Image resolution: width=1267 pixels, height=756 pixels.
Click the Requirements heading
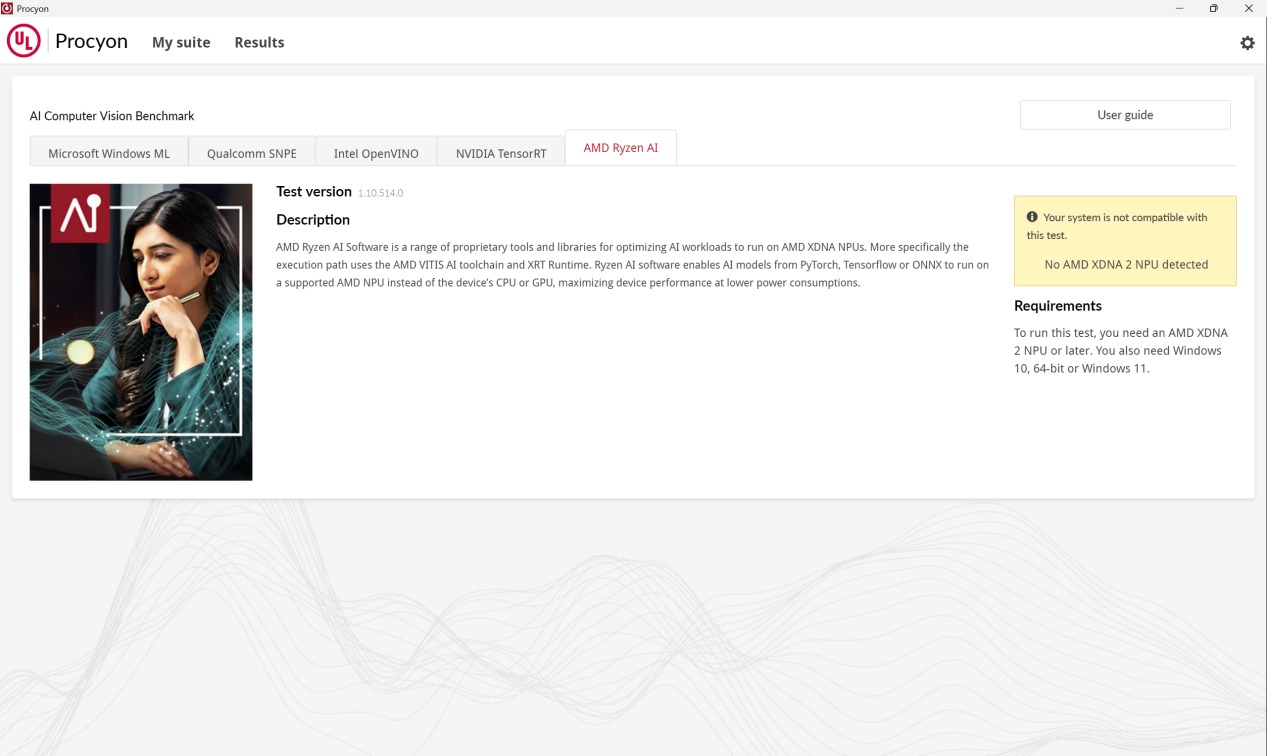click(1058, 306)
